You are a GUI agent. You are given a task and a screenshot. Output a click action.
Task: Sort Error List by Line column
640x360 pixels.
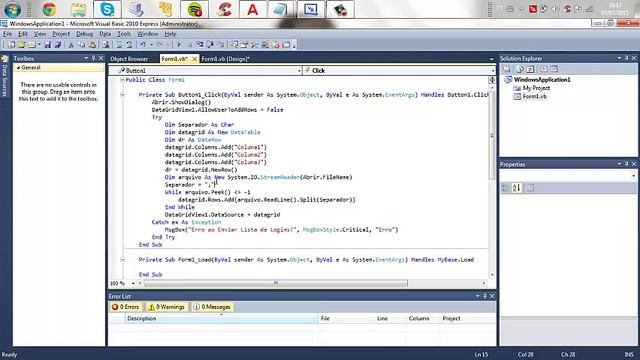pyautogui.click(x=390, y=318)
